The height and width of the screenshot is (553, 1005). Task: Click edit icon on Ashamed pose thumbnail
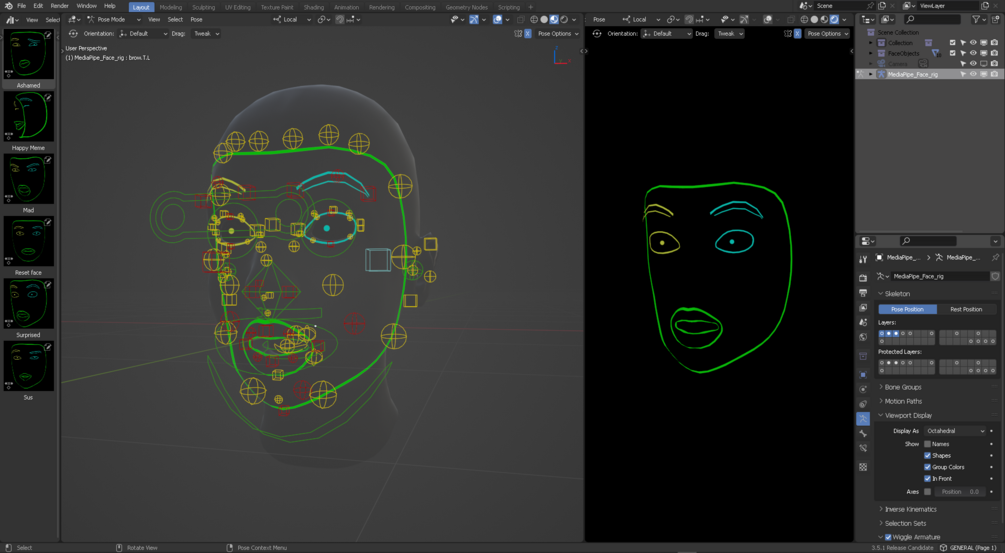(x=47, y=35)
